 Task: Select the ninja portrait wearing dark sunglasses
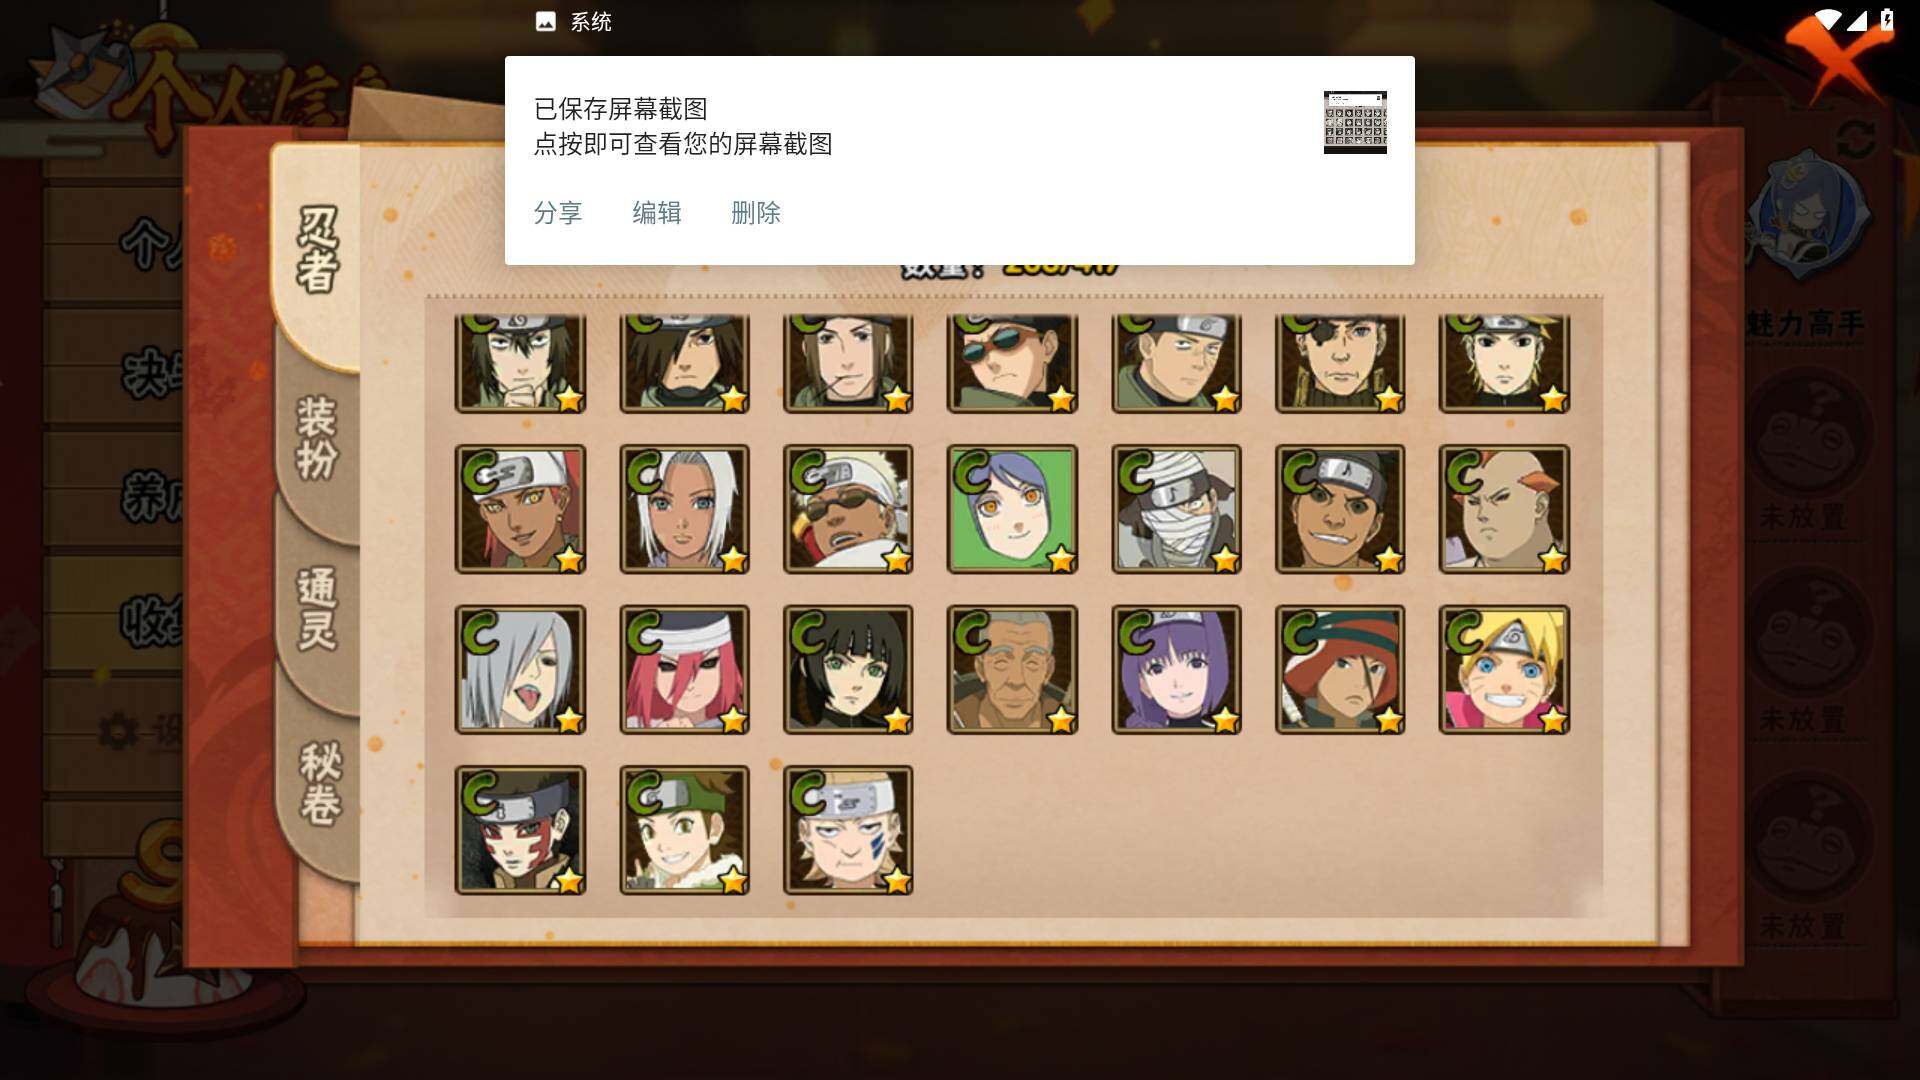[x=1012, y=364]
